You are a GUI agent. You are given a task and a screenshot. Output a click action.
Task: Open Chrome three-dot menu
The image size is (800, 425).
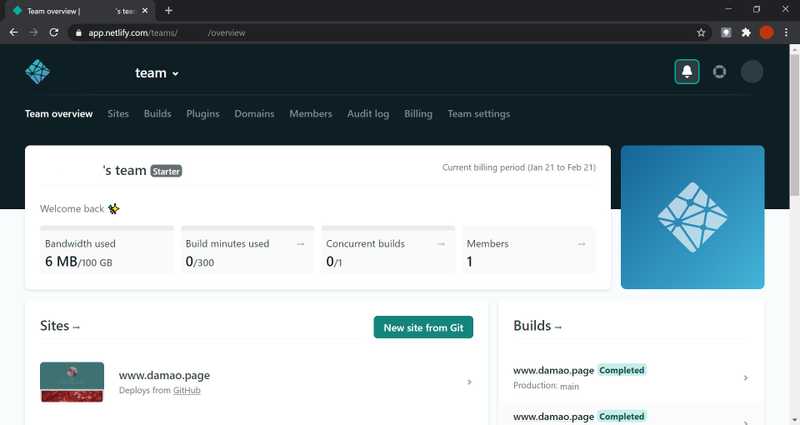[x=786, y=33]
